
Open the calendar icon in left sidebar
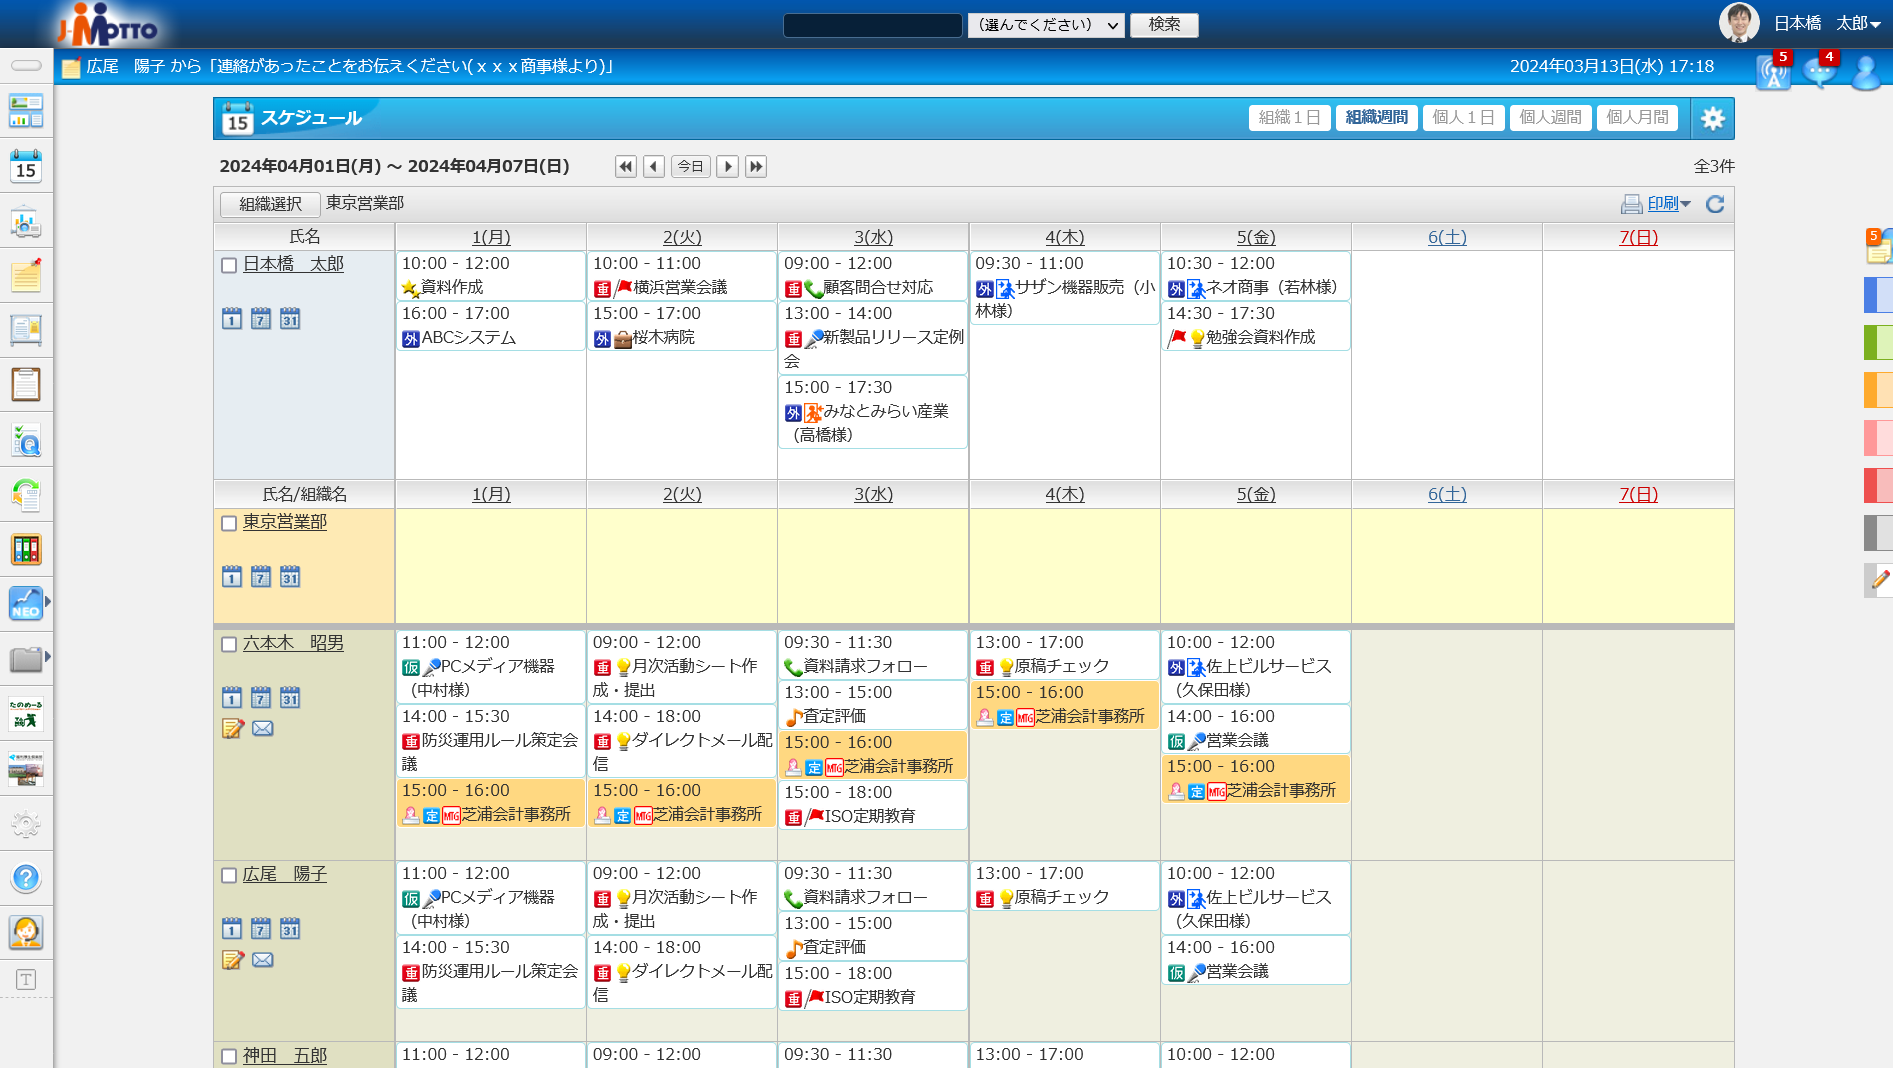click(x=26, y=166)
